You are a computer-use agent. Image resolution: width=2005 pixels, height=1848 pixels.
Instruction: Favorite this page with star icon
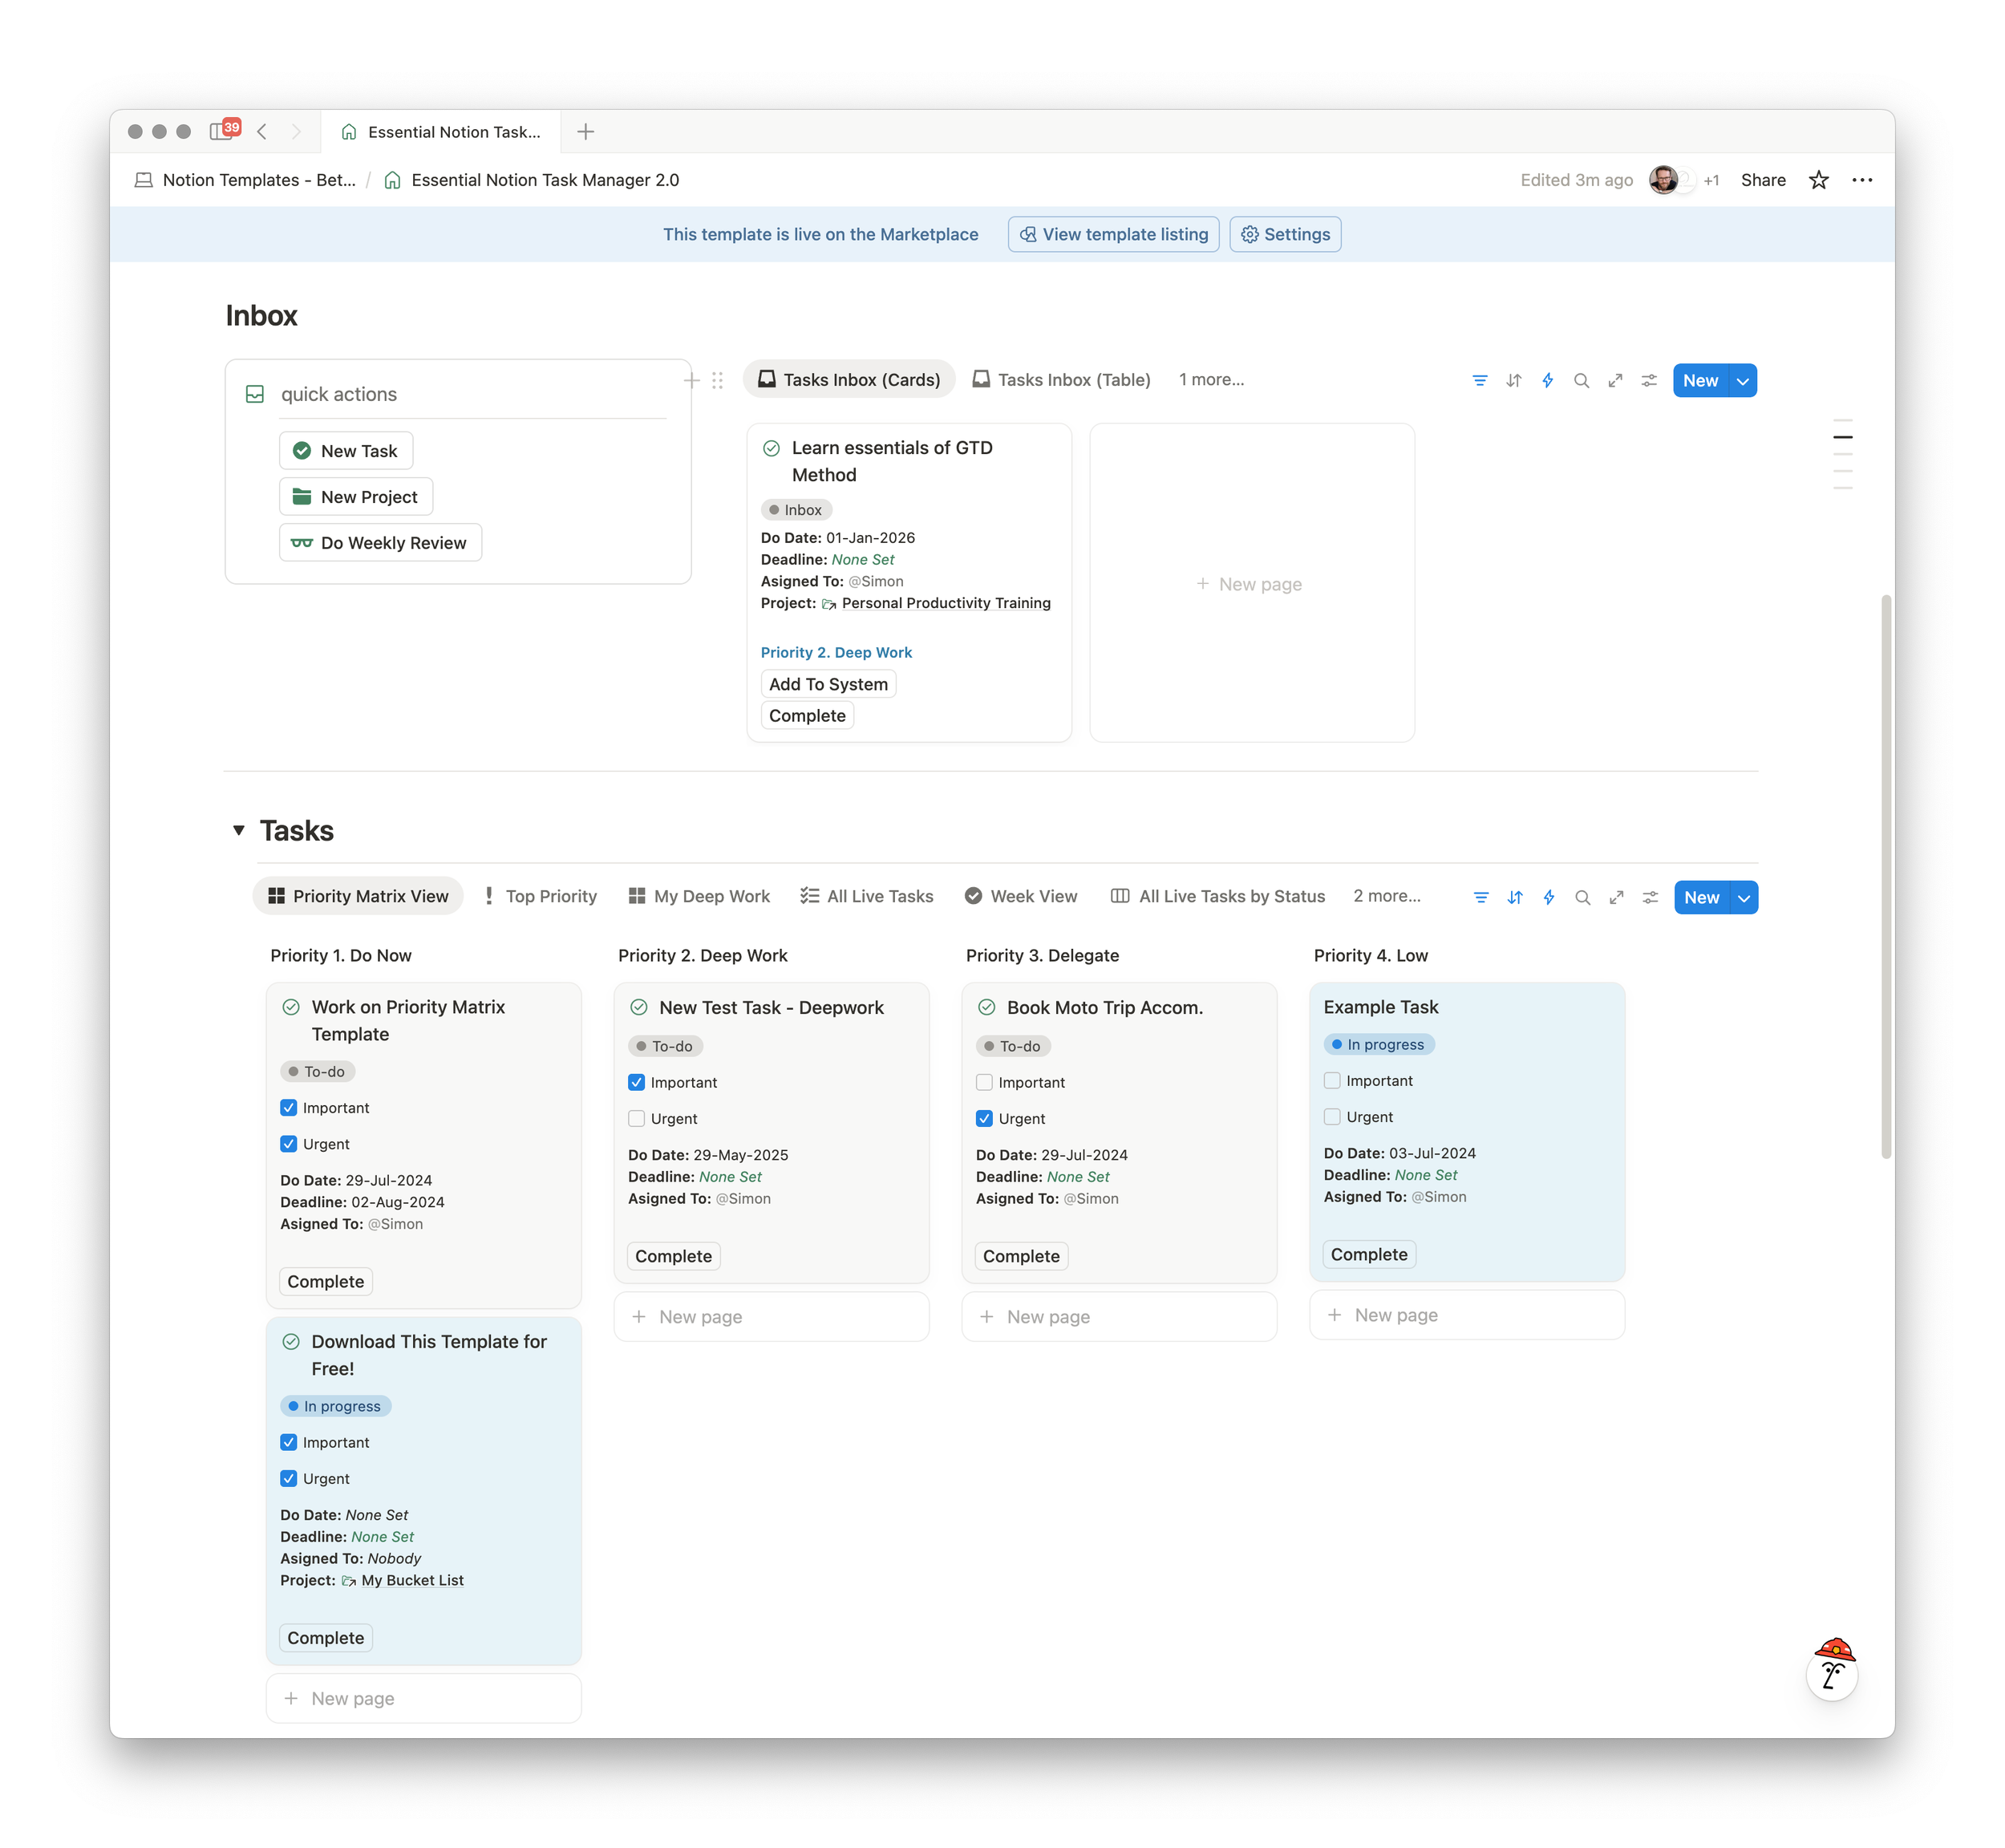[x=1818, y=180]
